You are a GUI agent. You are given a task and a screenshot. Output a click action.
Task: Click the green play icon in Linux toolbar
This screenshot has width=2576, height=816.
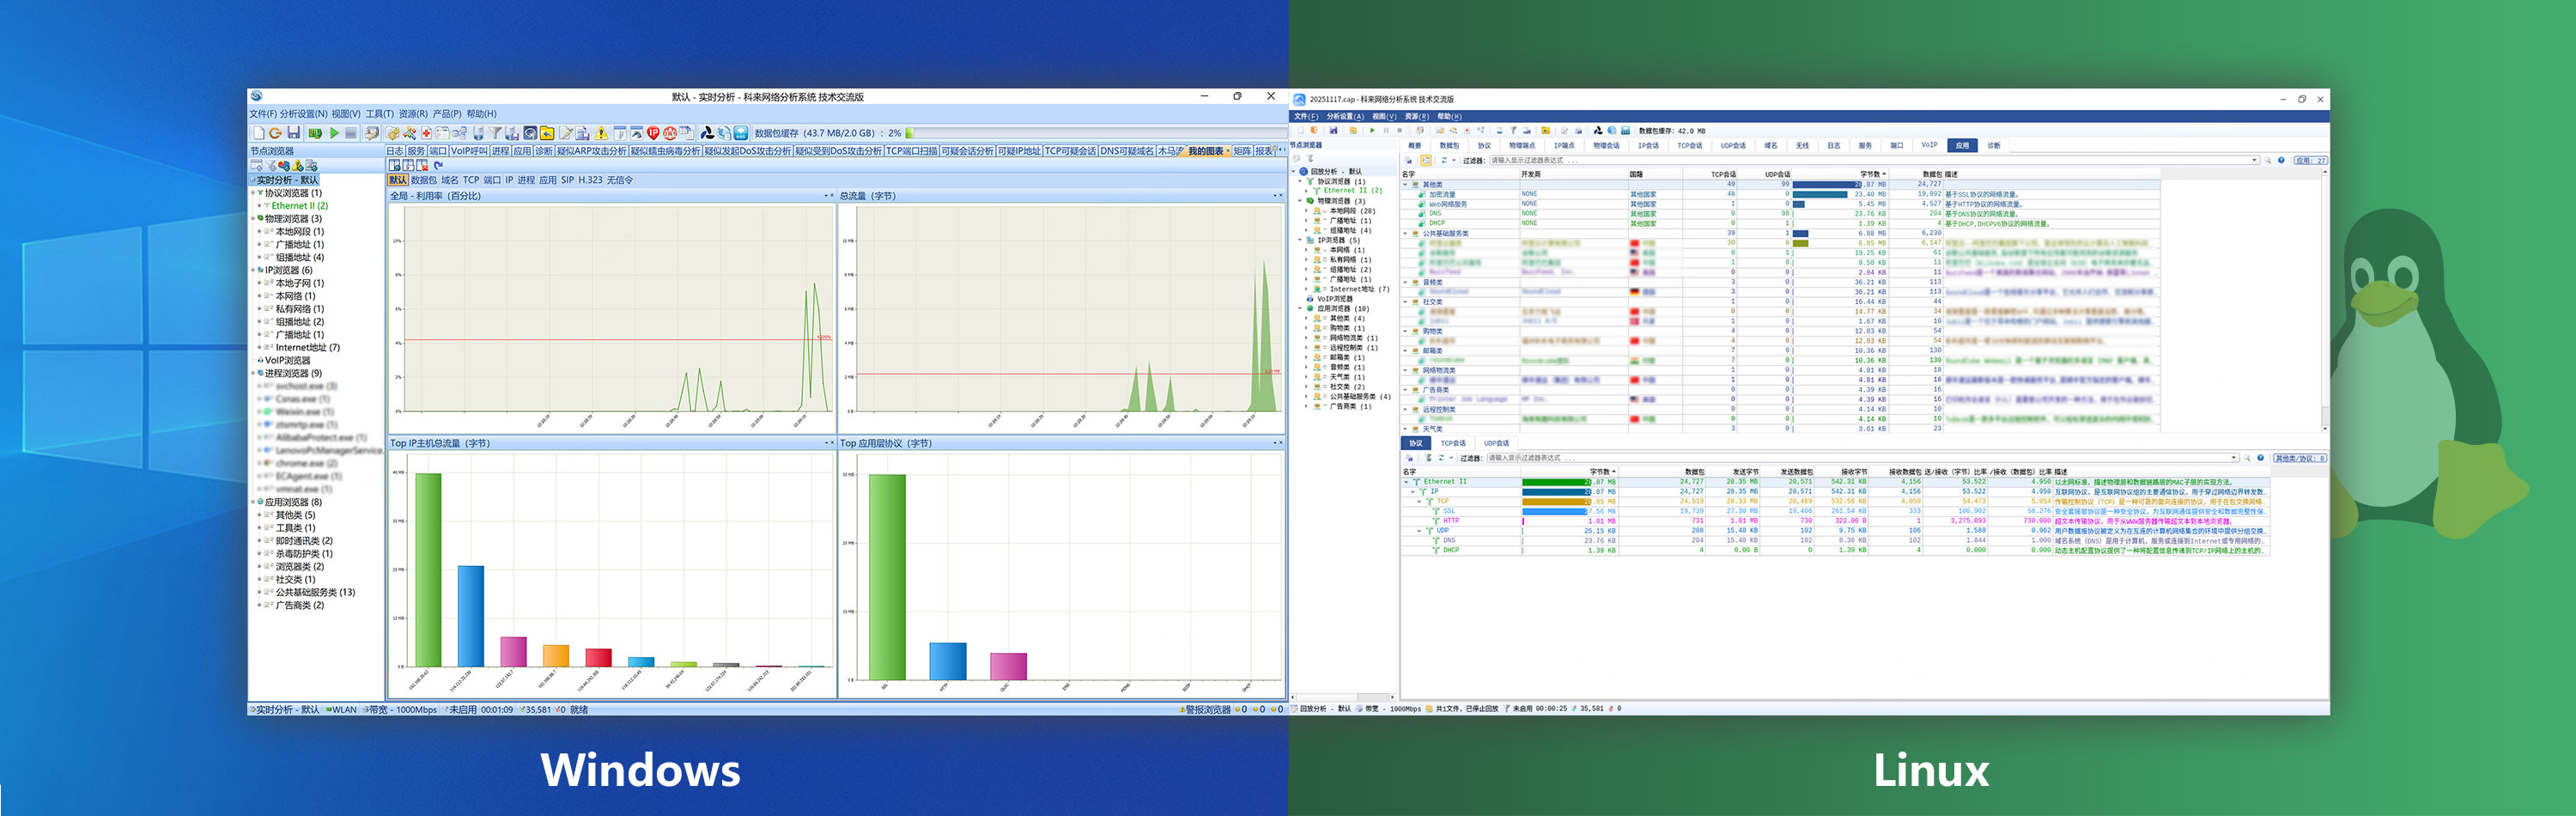click(x=1372, y=130)
